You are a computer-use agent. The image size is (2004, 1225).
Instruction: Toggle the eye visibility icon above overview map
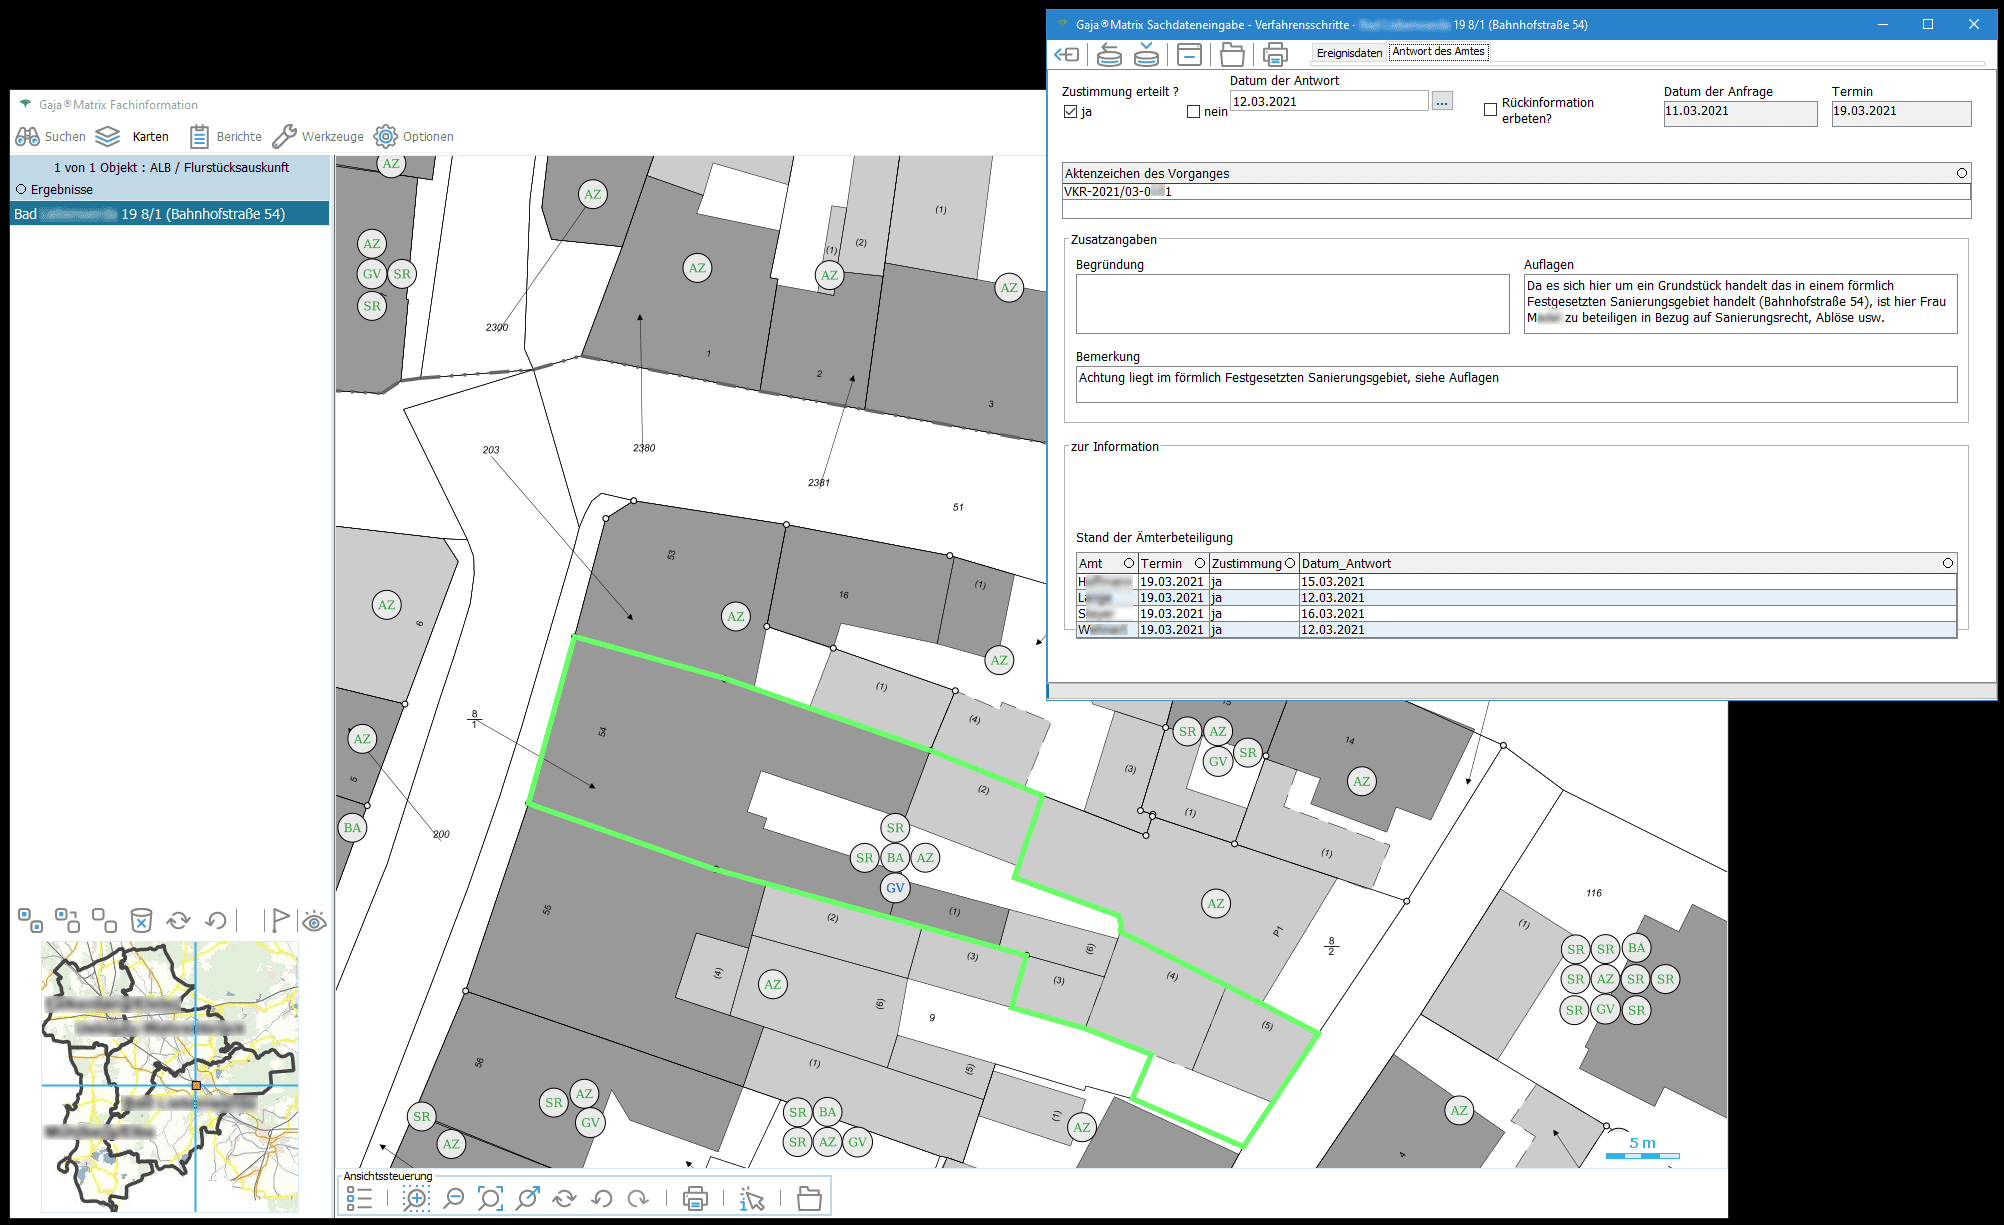[314, 921]
